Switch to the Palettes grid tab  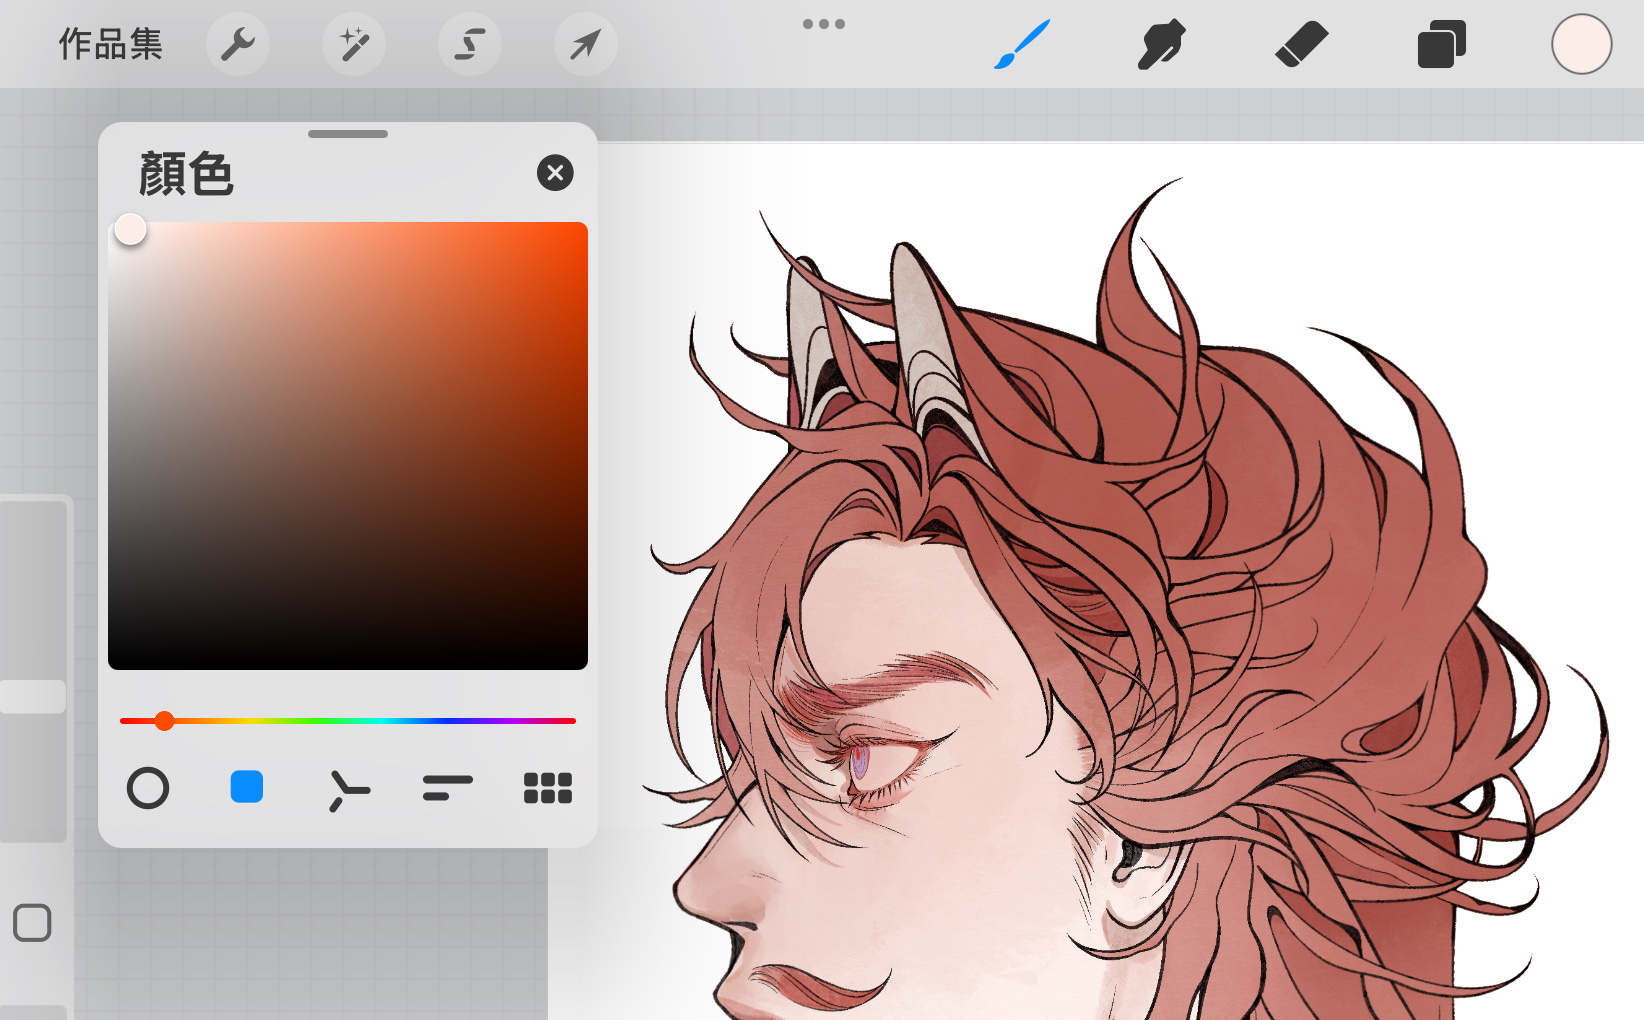(x=548, y=788)
